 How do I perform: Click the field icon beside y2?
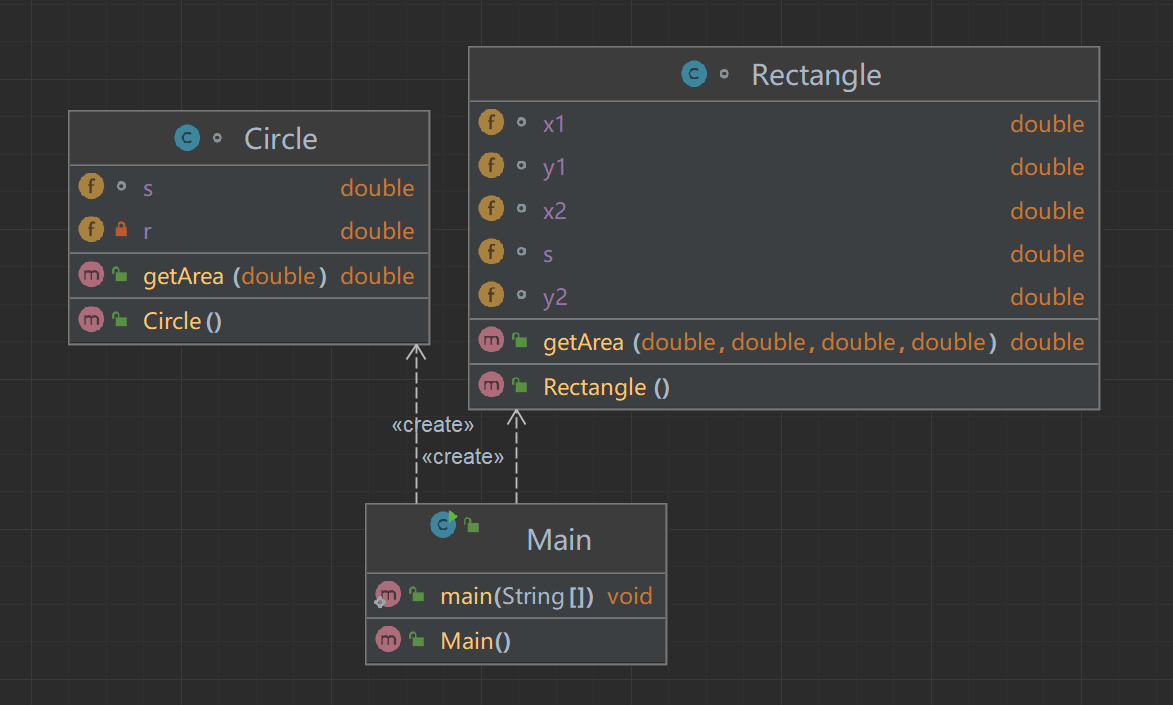(491, 296)
